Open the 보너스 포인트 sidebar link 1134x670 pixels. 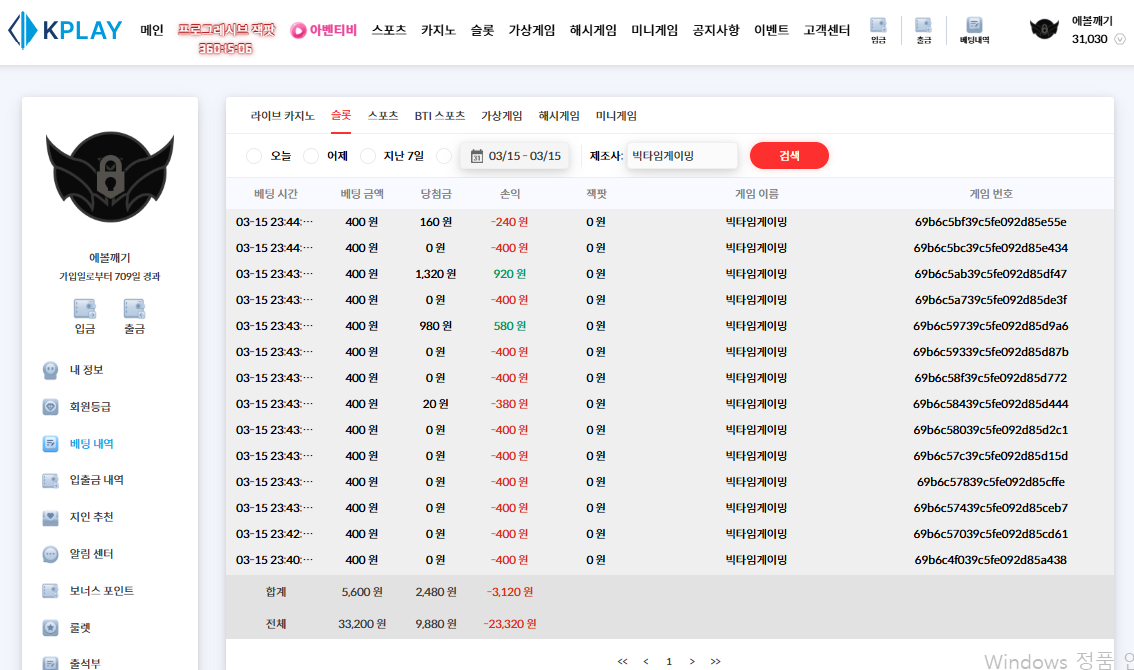tap(101, 591)
